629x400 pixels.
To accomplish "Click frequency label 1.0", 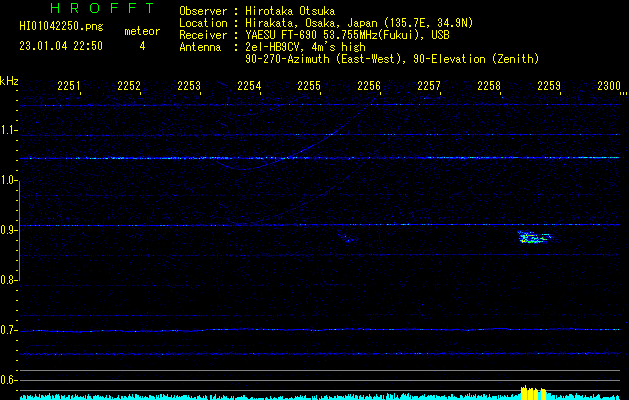I will tap(8, 180).
